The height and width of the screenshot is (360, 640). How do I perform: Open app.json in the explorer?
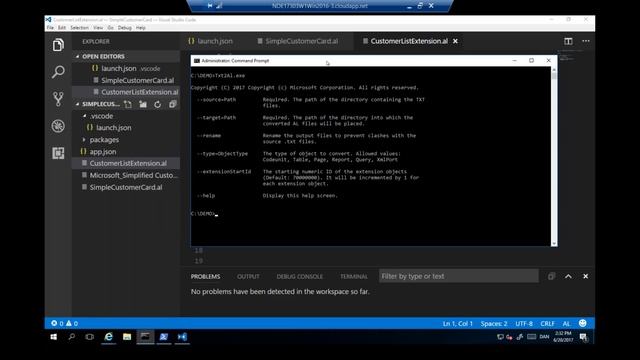126,152
